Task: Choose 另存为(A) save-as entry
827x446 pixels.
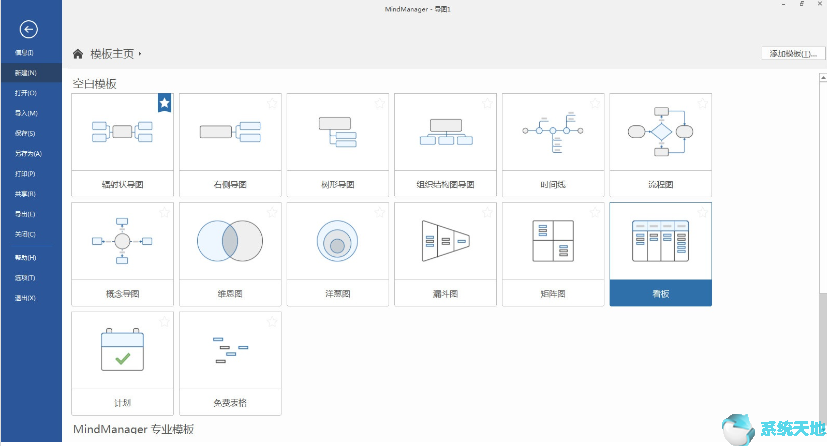Action: [x=28, y=153]
